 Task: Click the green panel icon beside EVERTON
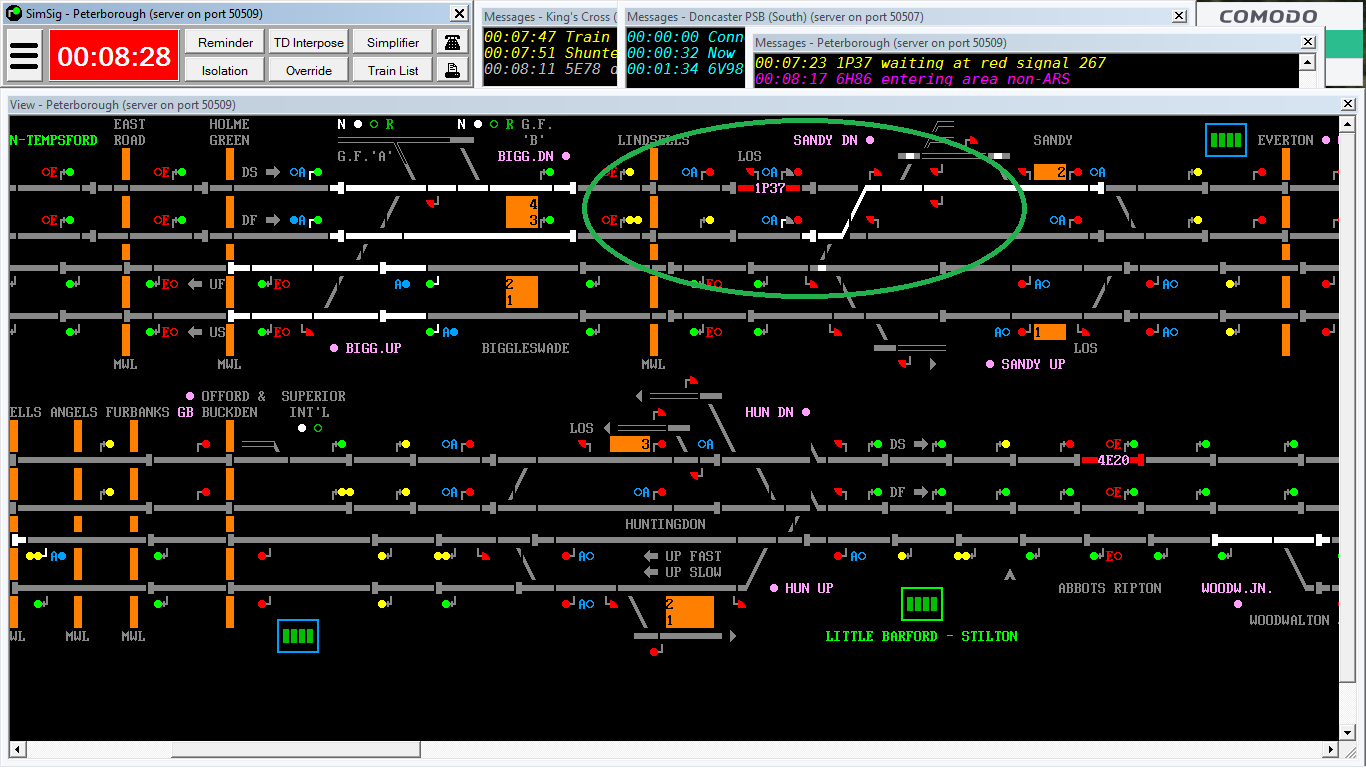(x=1226, y=140)
